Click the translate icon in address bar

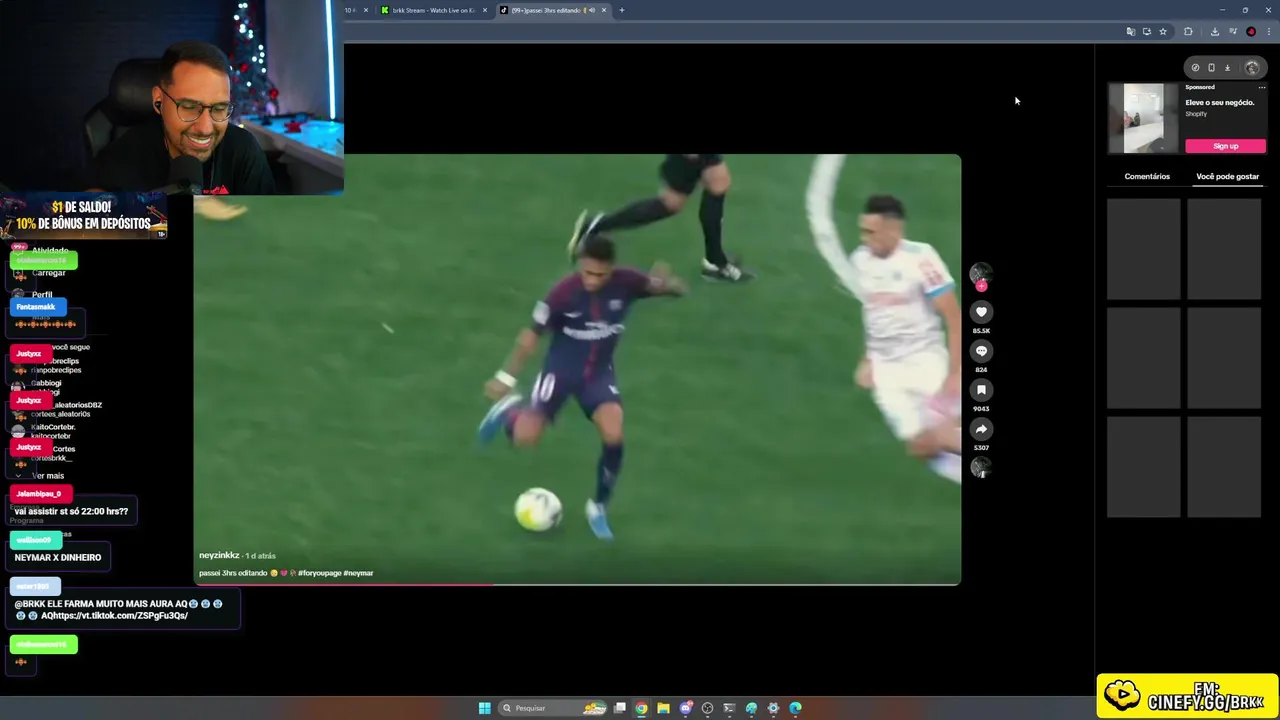click(x=1130, y=32)
